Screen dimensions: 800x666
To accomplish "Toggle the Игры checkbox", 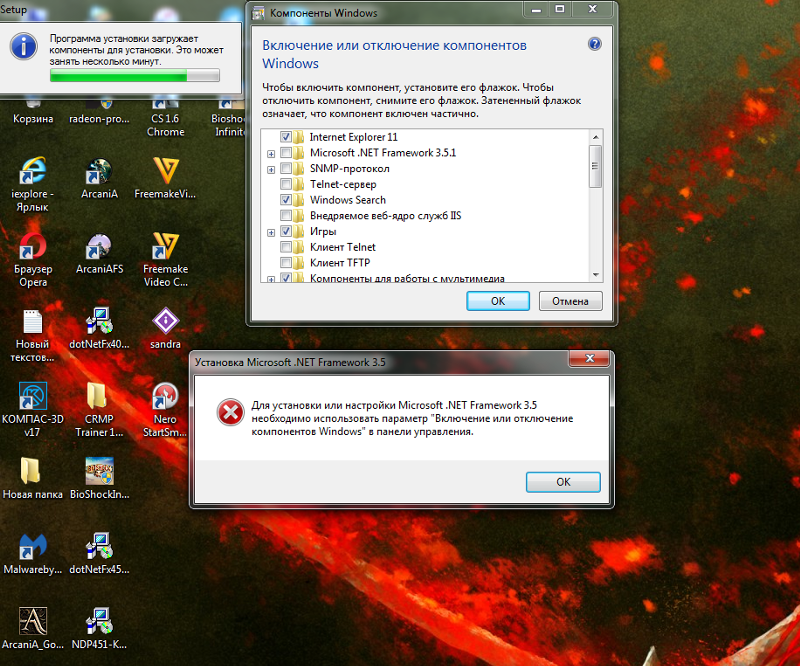I will pos(286,231).
